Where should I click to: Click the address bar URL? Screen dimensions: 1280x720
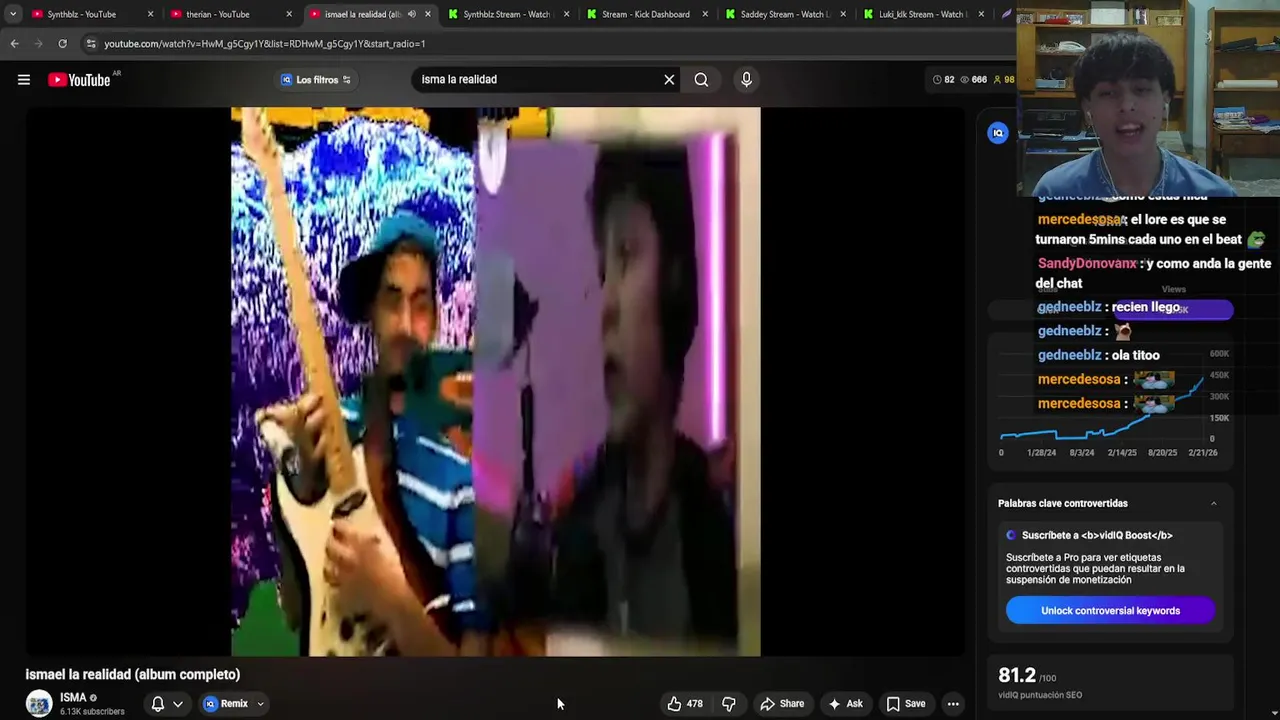click(x=265, y=44)
